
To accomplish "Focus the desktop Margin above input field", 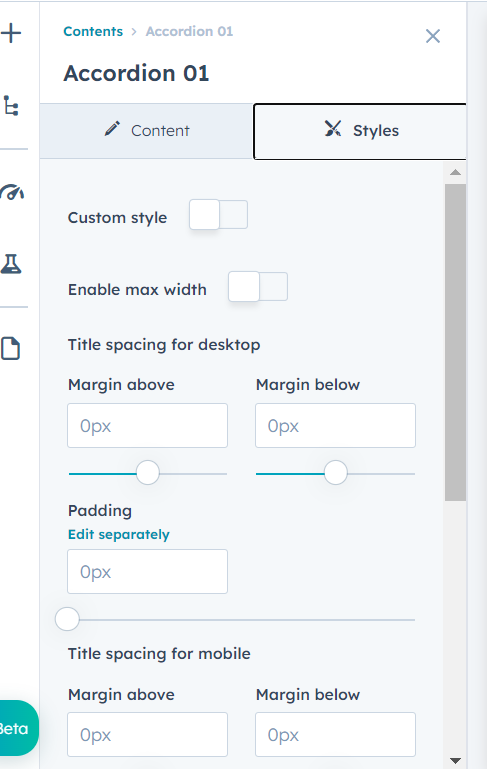I will pyautogui.click(x=148, y=426).
